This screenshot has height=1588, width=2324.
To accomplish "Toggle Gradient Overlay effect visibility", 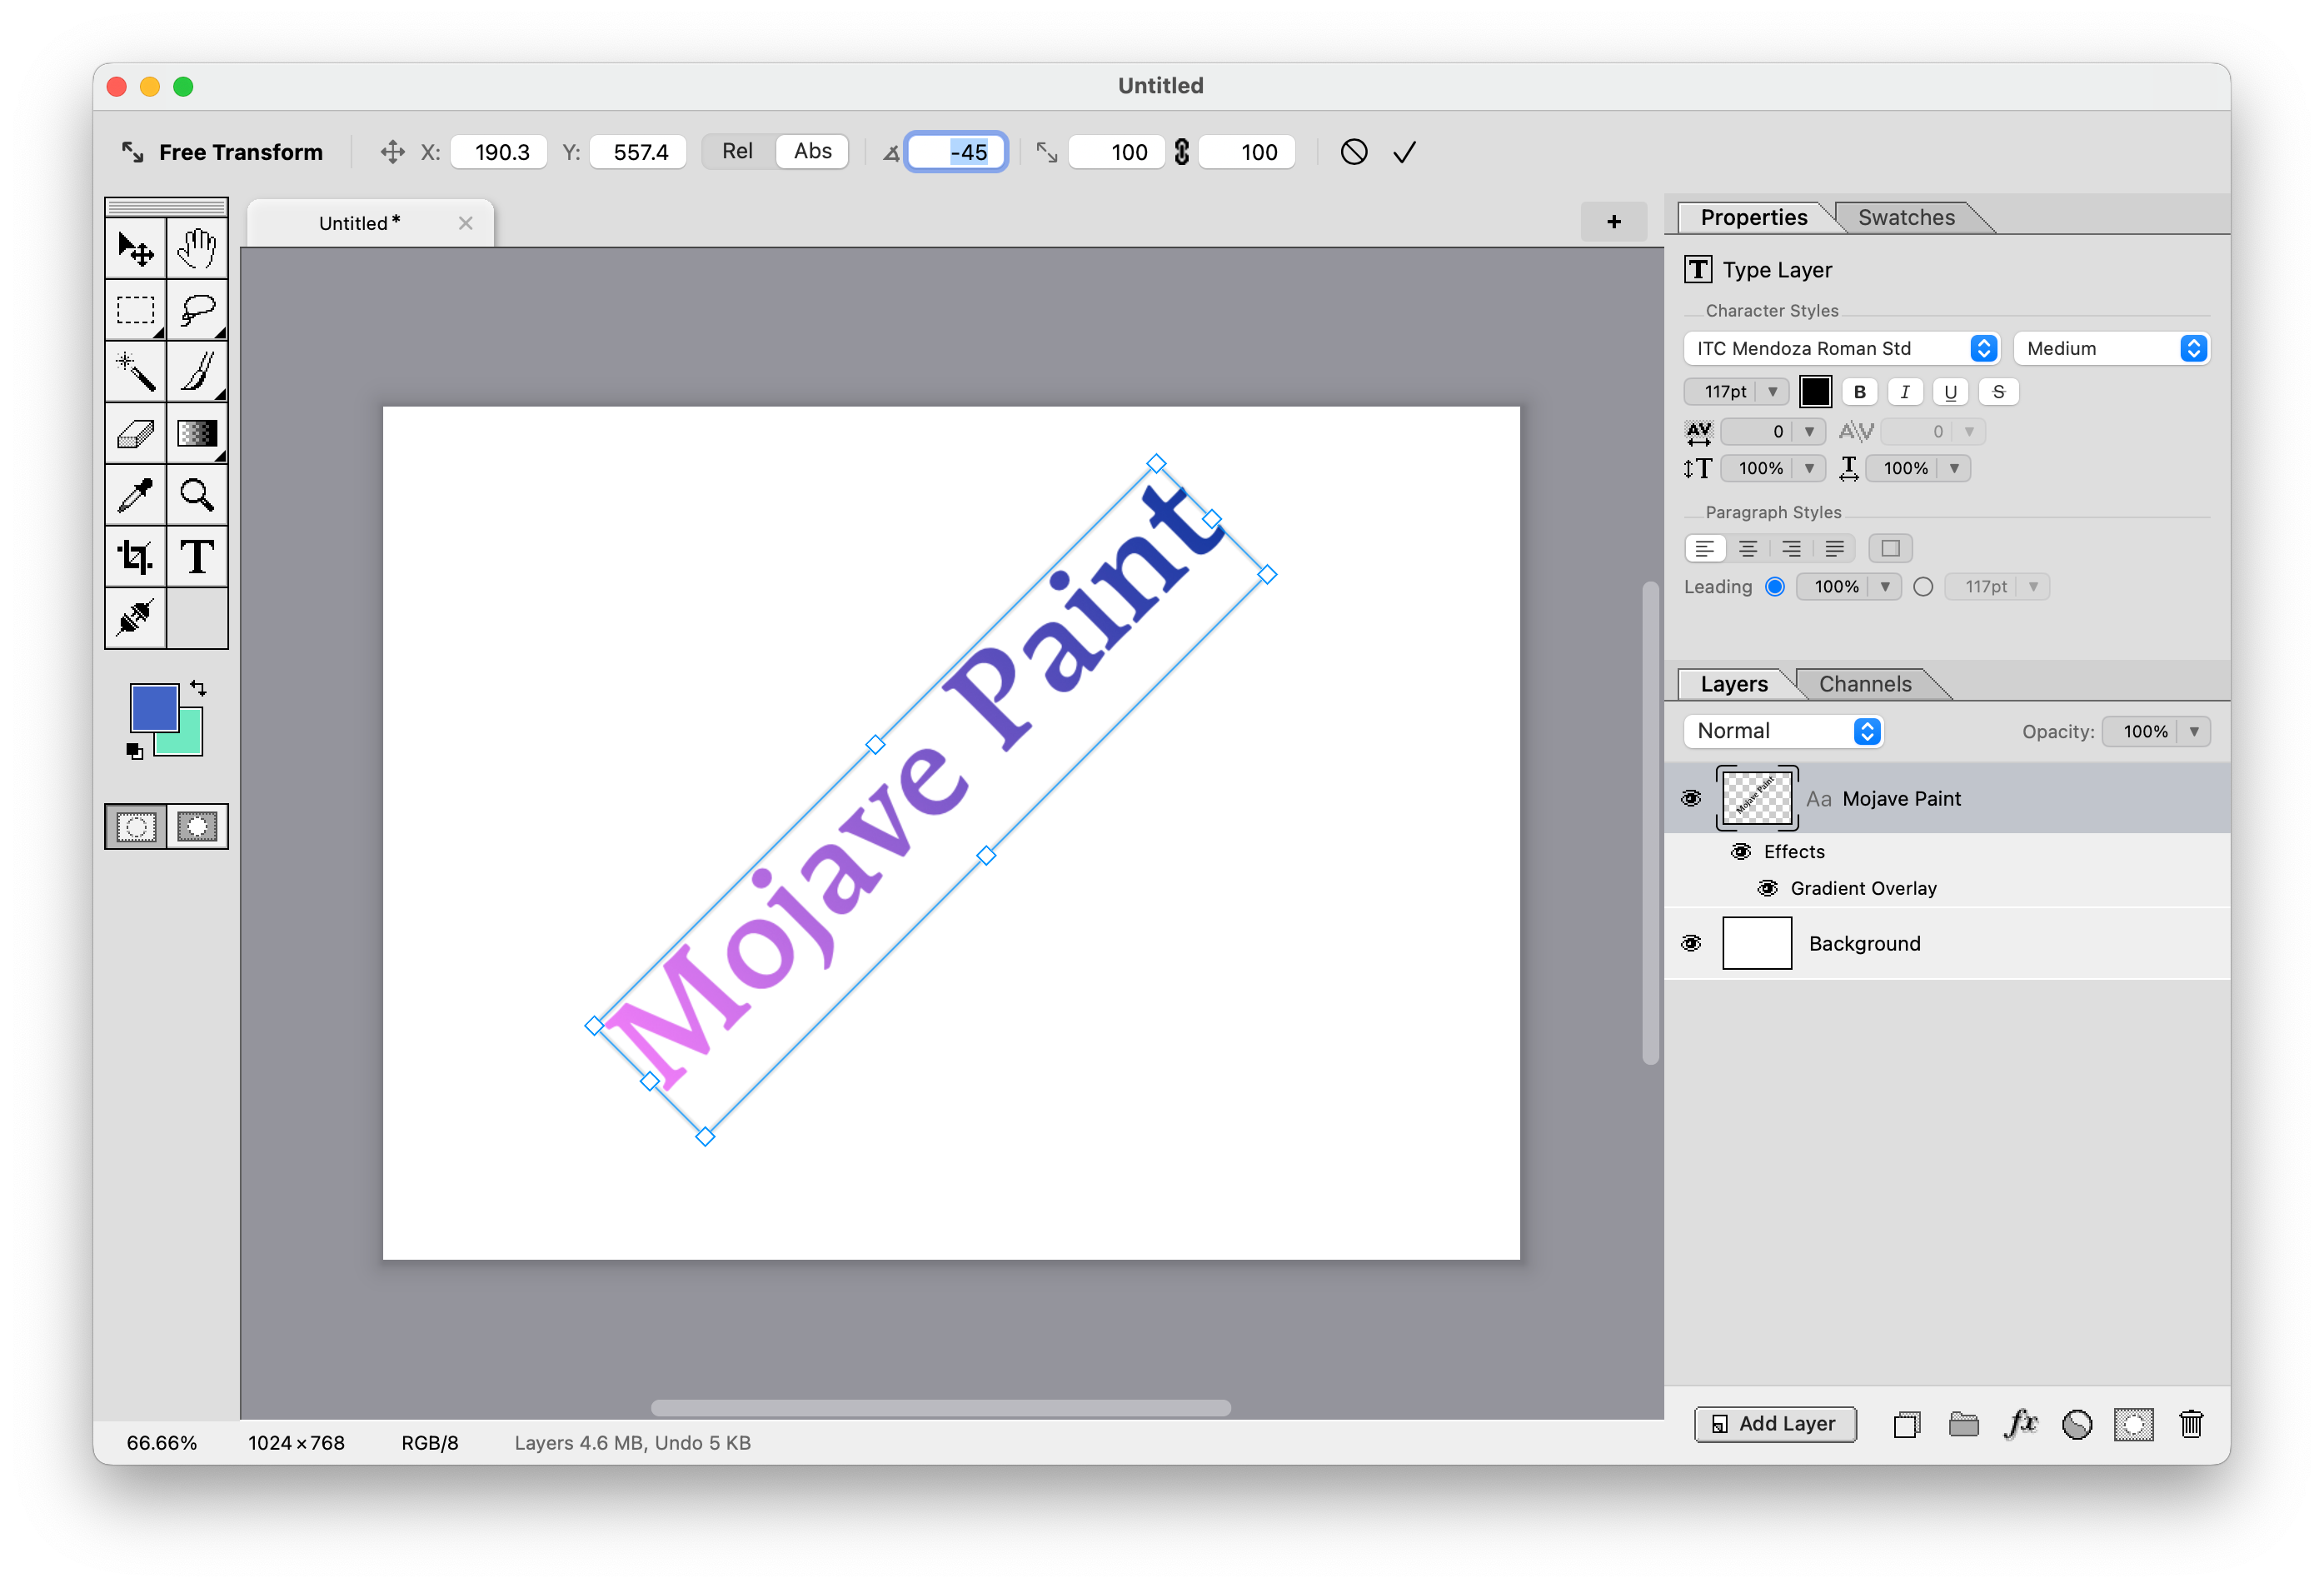I will tap(1768, 888).
